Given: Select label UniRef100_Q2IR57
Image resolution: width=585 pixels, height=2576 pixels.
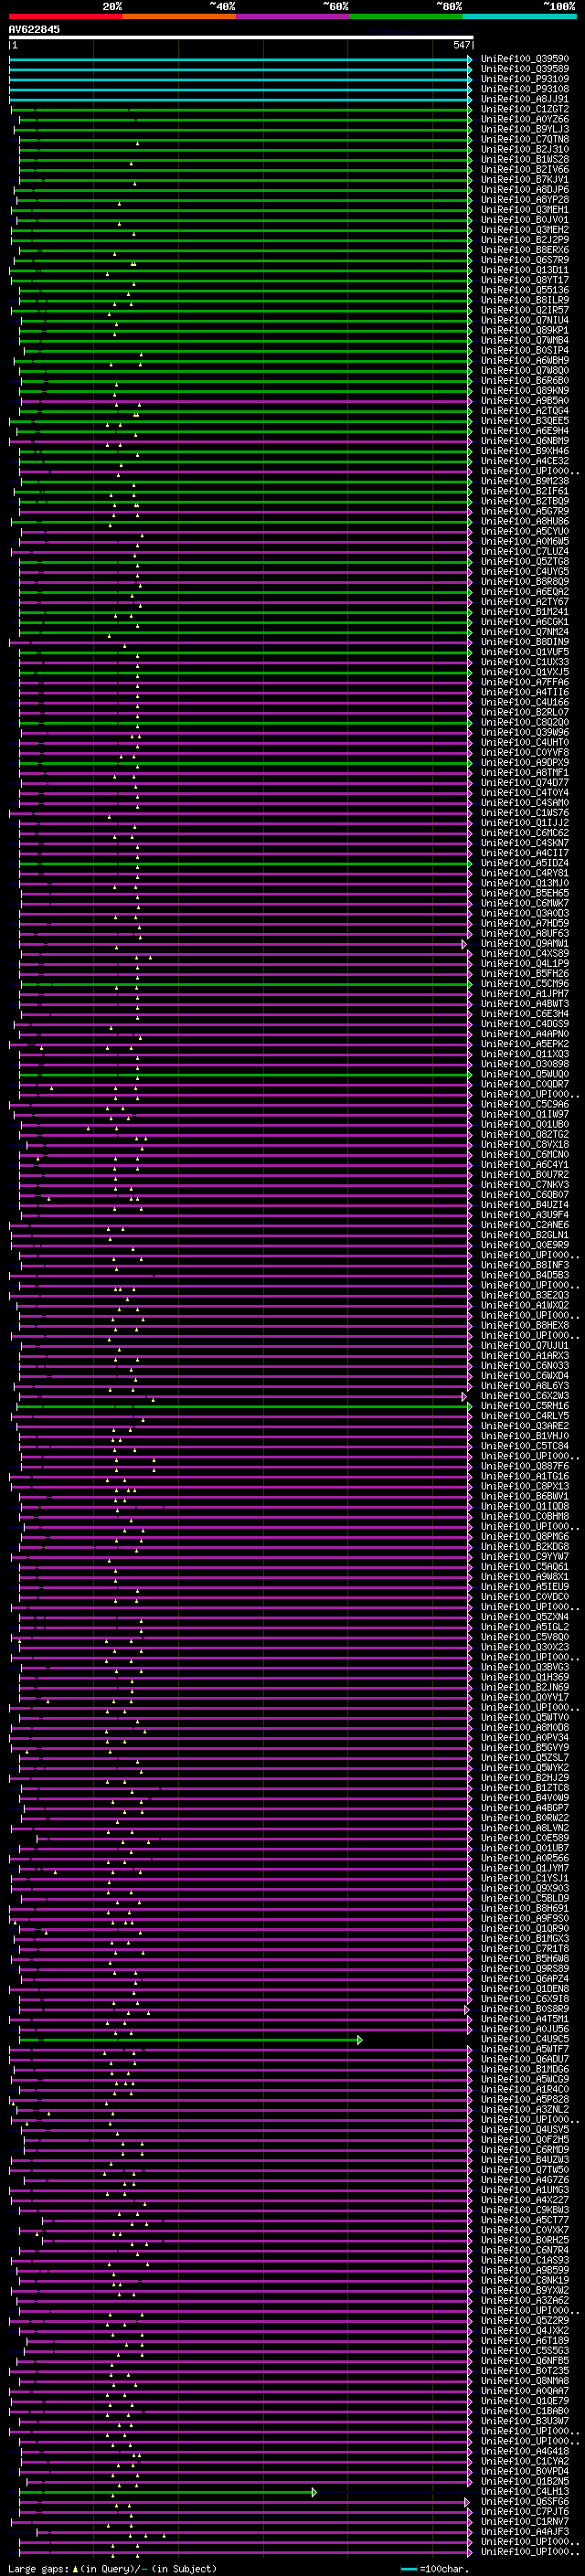Looking at the screenshot, I should click(524, 310).
